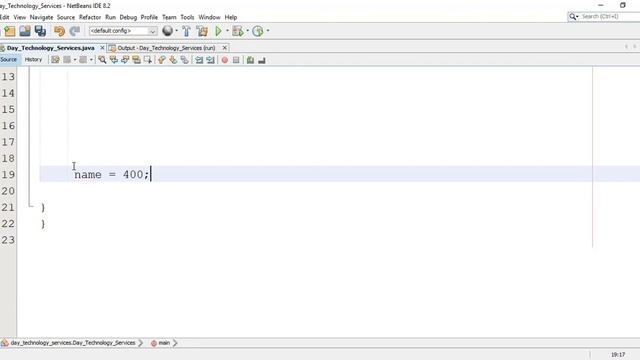Expand the arrow beside the globe icon
This screenshot has width=640, height=360.
[x=176, y=31]
